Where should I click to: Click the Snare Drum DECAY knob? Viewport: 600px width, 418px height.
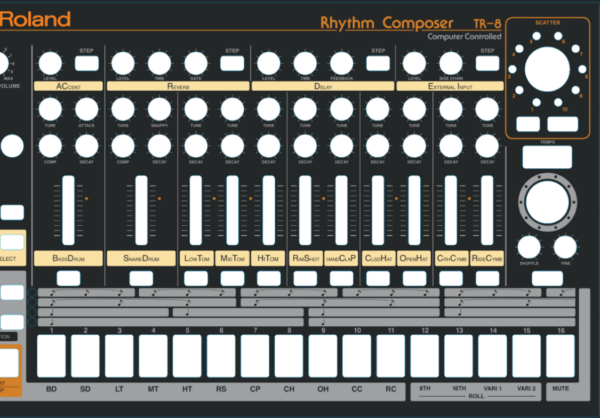[x=159, y=146]
